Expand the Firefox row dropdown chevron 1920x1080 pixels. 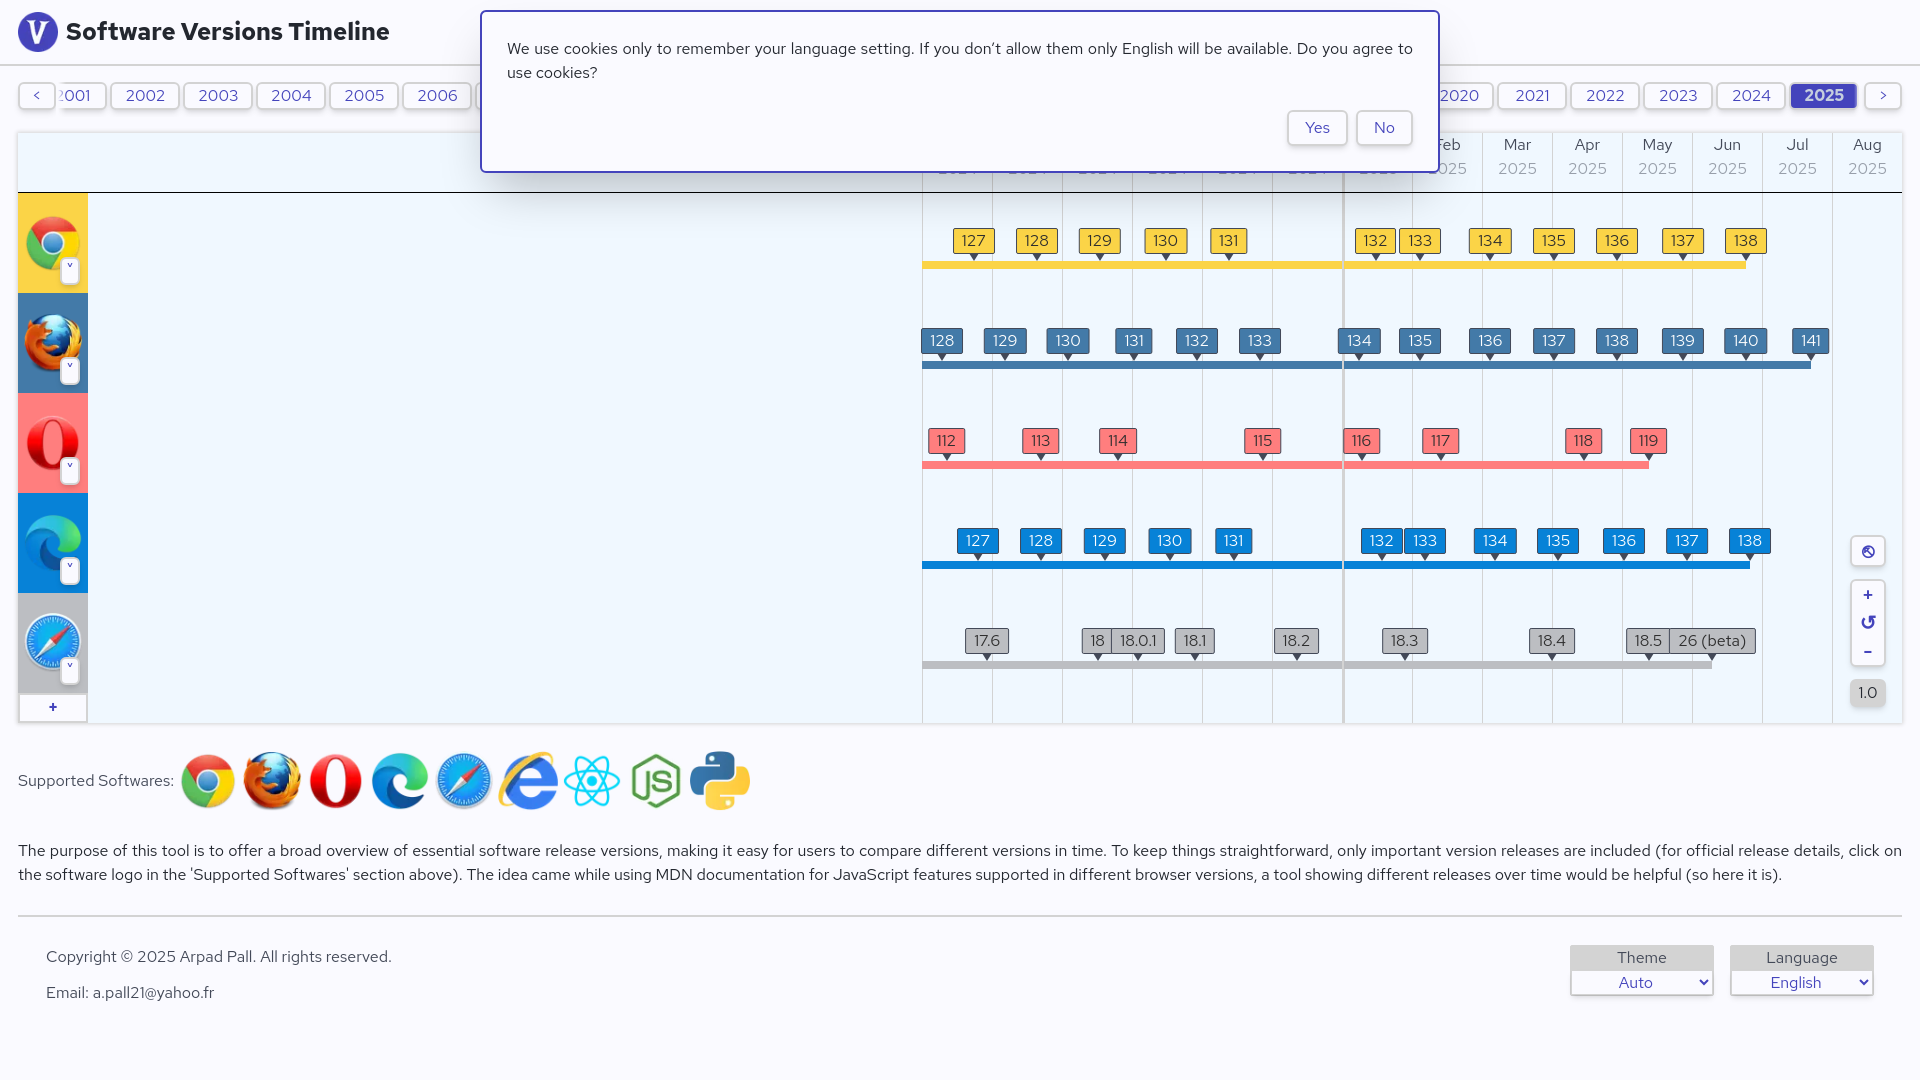coord(70,371)
